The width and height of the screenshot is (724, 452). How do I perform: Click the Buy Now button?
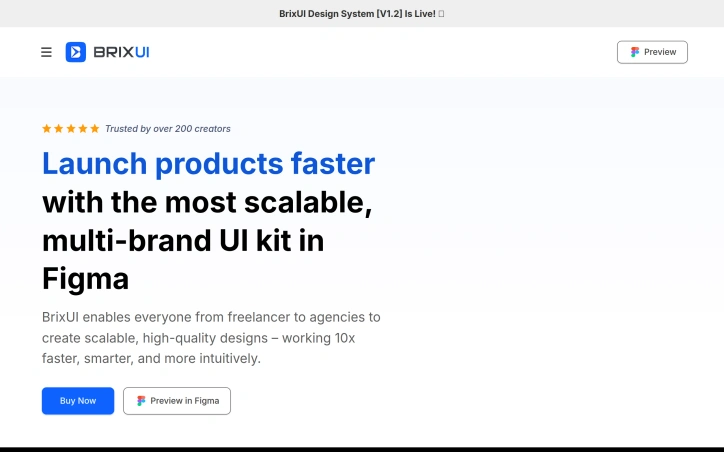tap(78, 401)
